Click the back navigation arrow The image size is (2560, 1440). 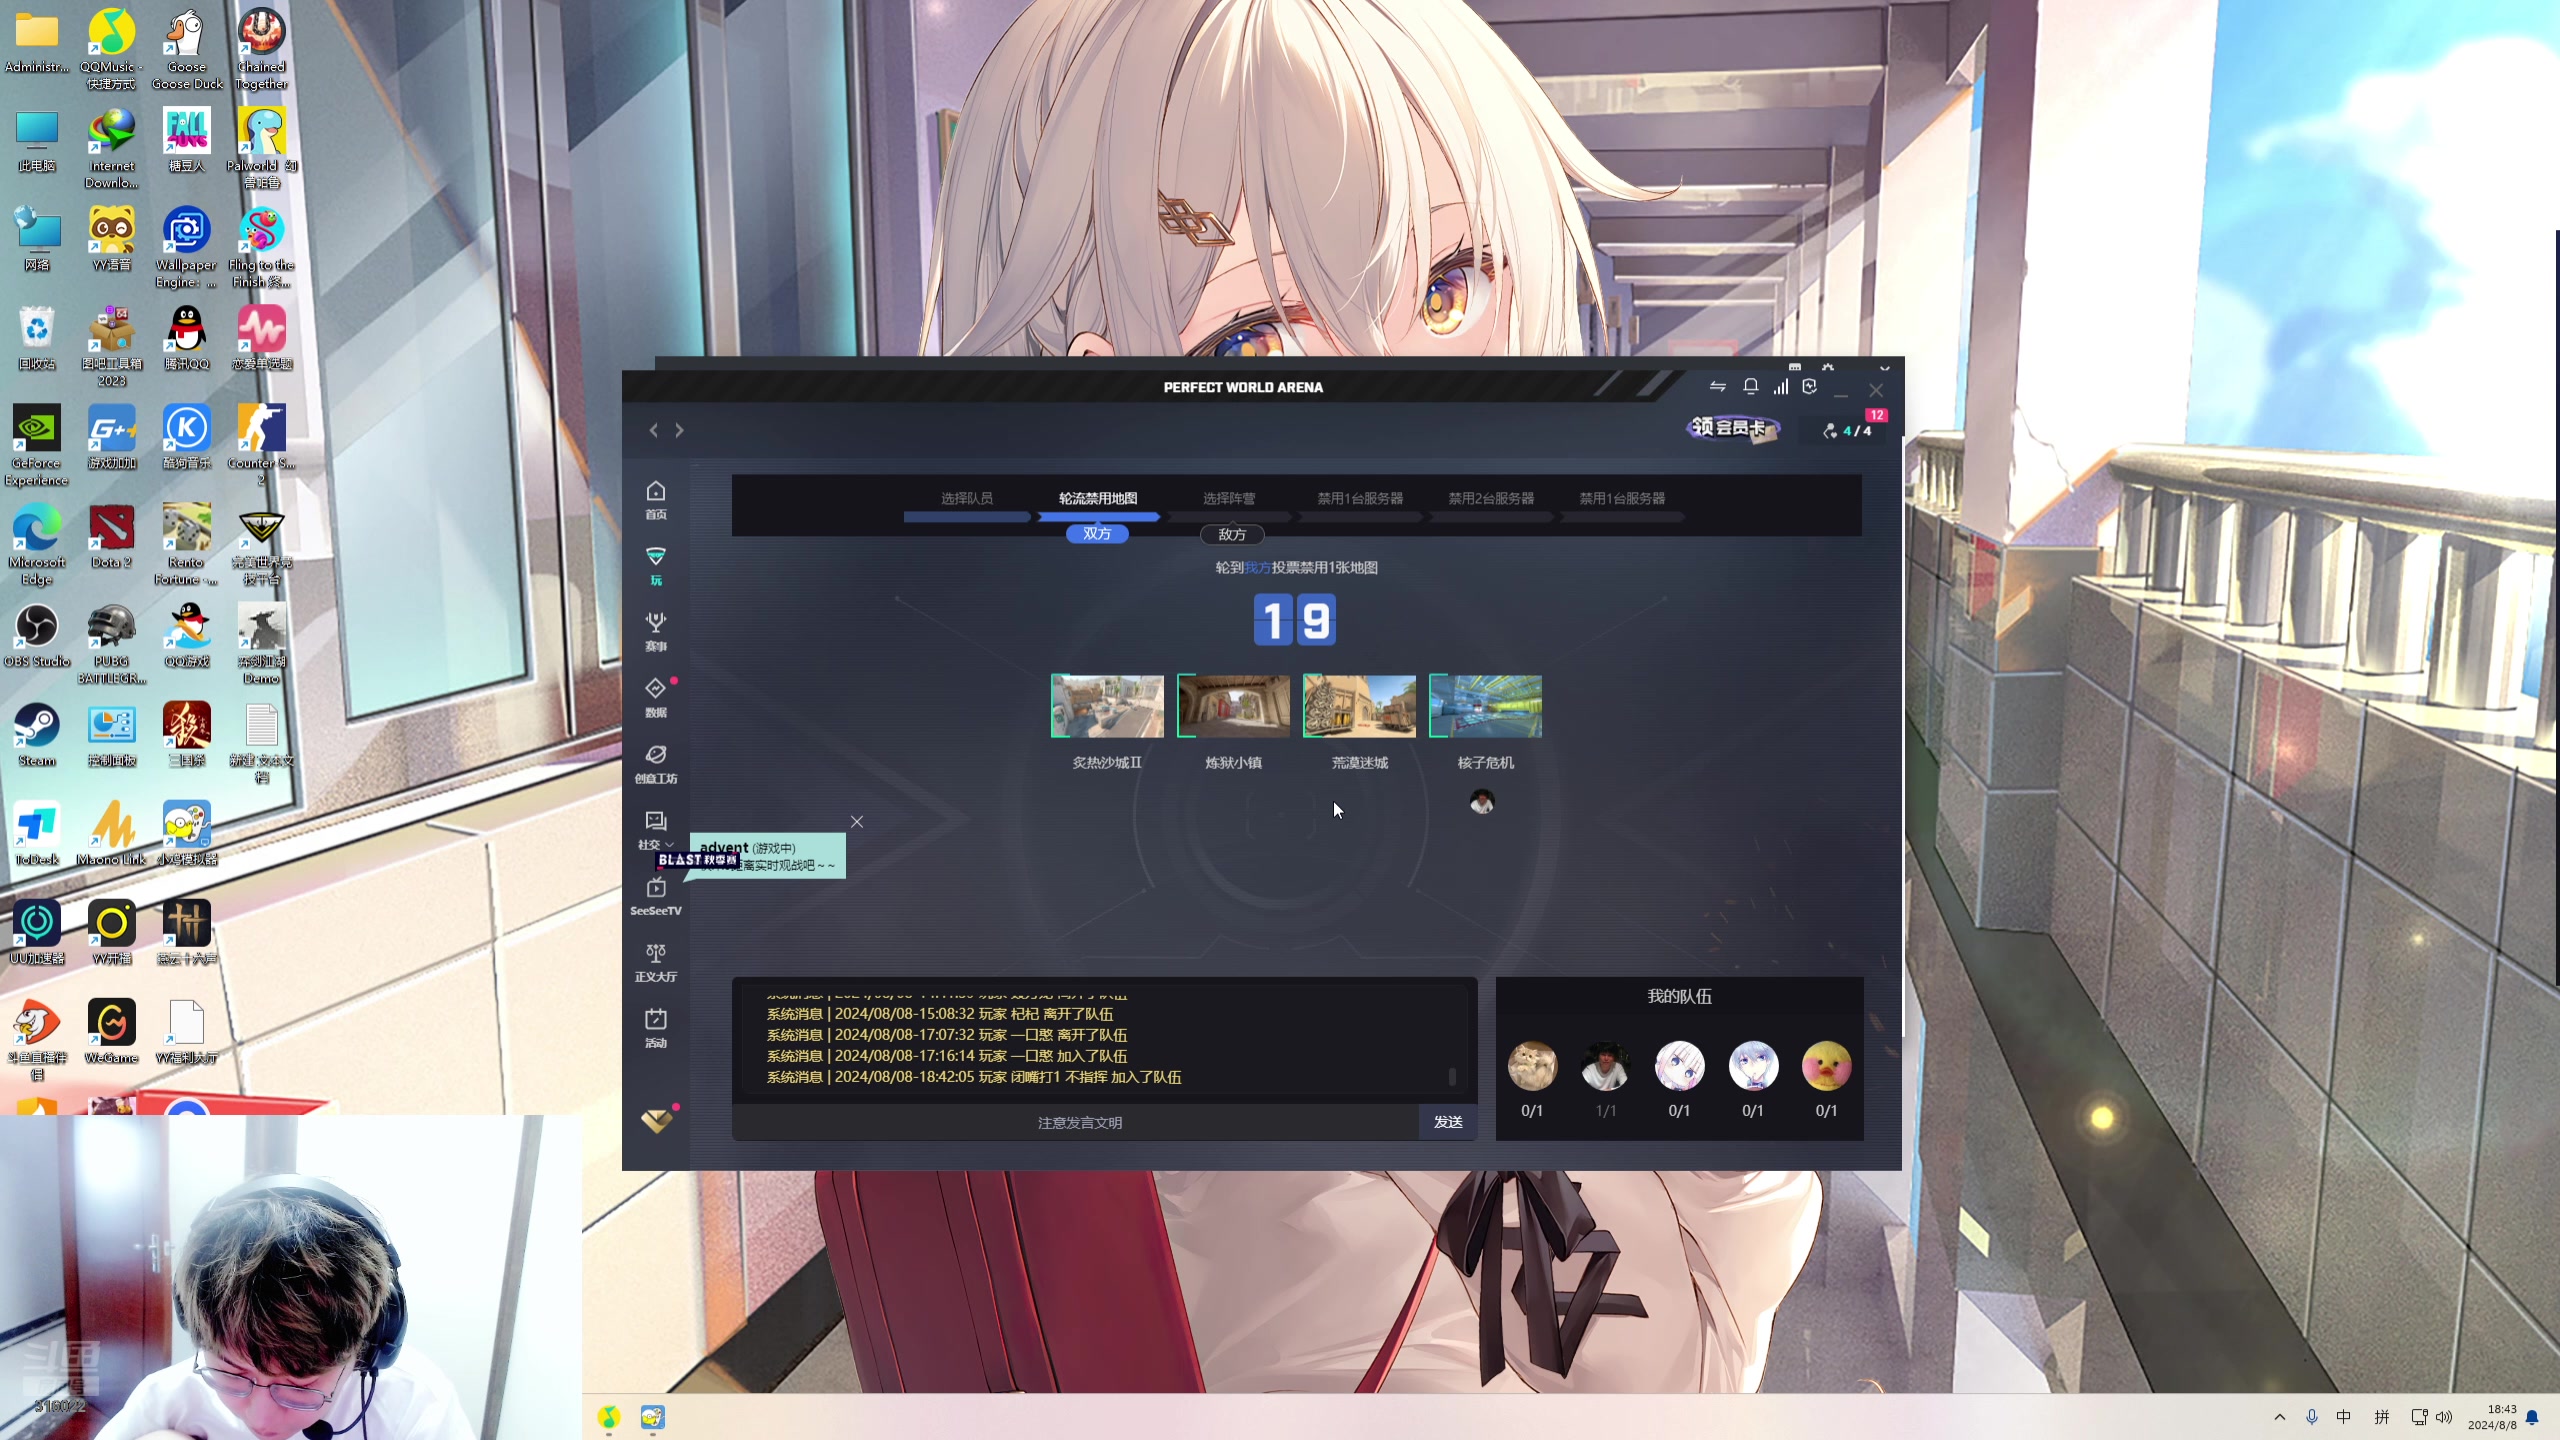point(654,430)
